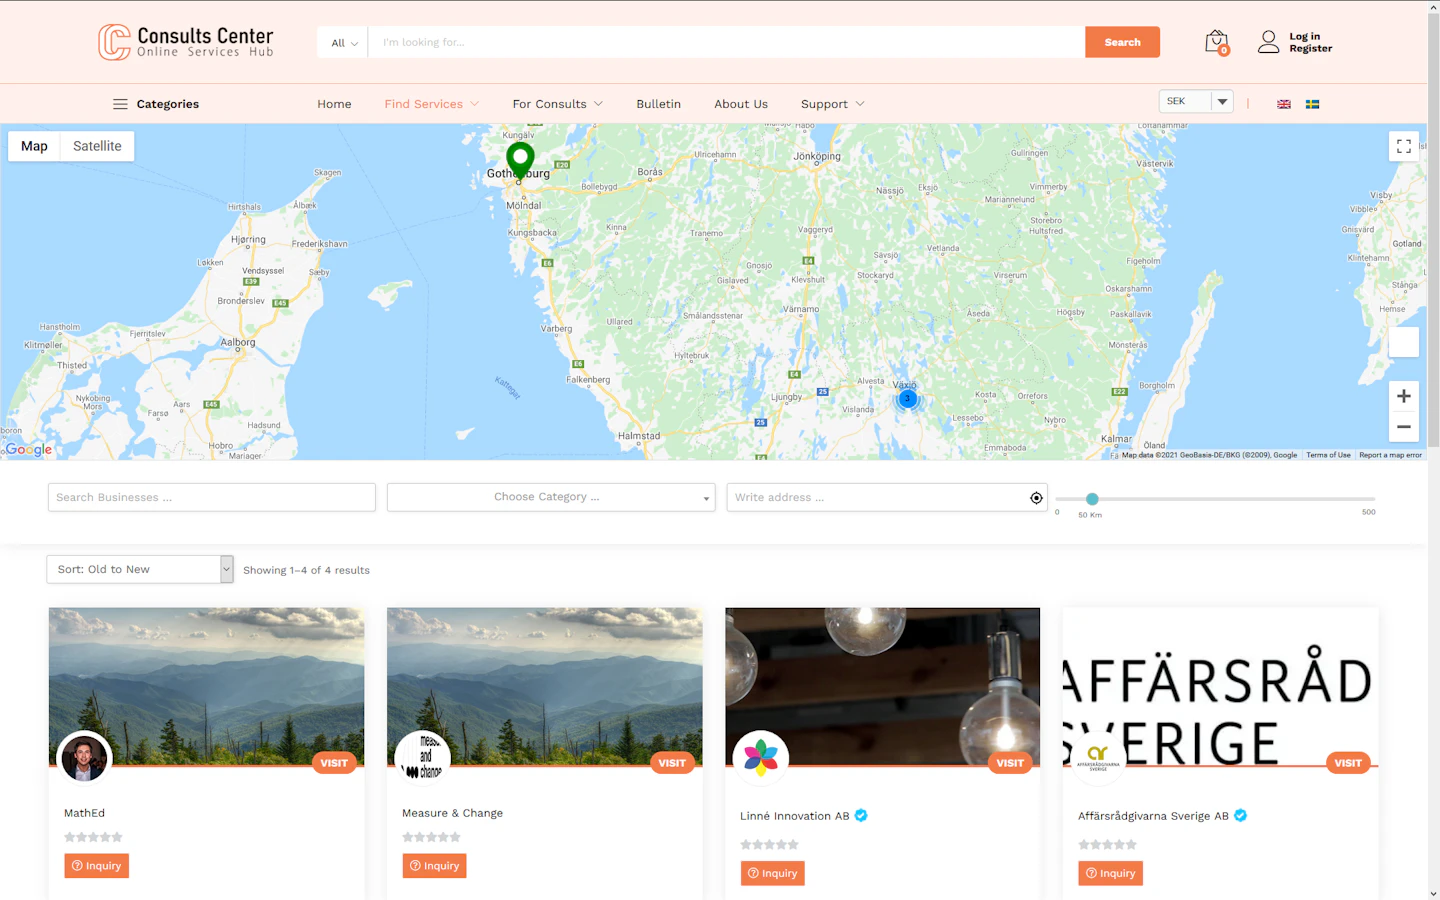The image size is (1440, 900).
Task: Zoom in on the map
Action: 1404,396
